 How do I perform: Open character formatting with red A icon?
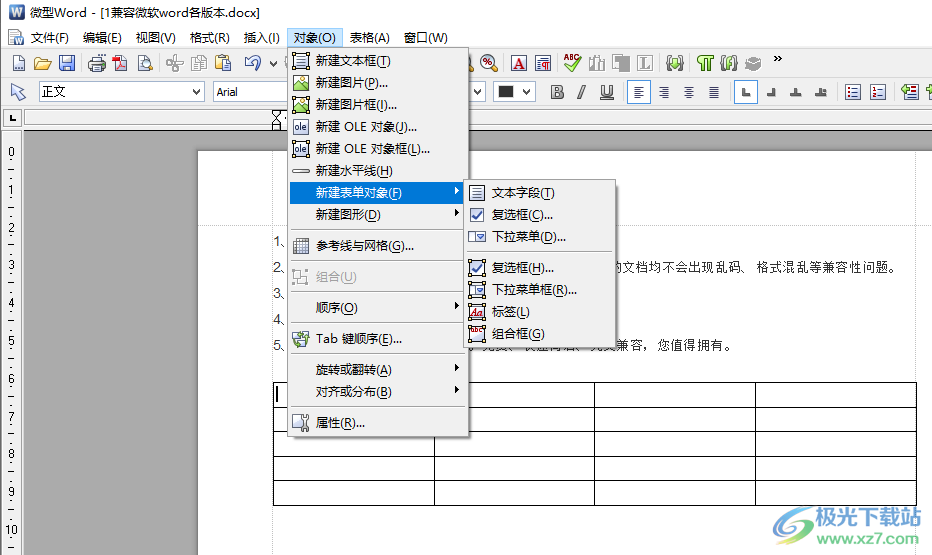pos(518,63)
